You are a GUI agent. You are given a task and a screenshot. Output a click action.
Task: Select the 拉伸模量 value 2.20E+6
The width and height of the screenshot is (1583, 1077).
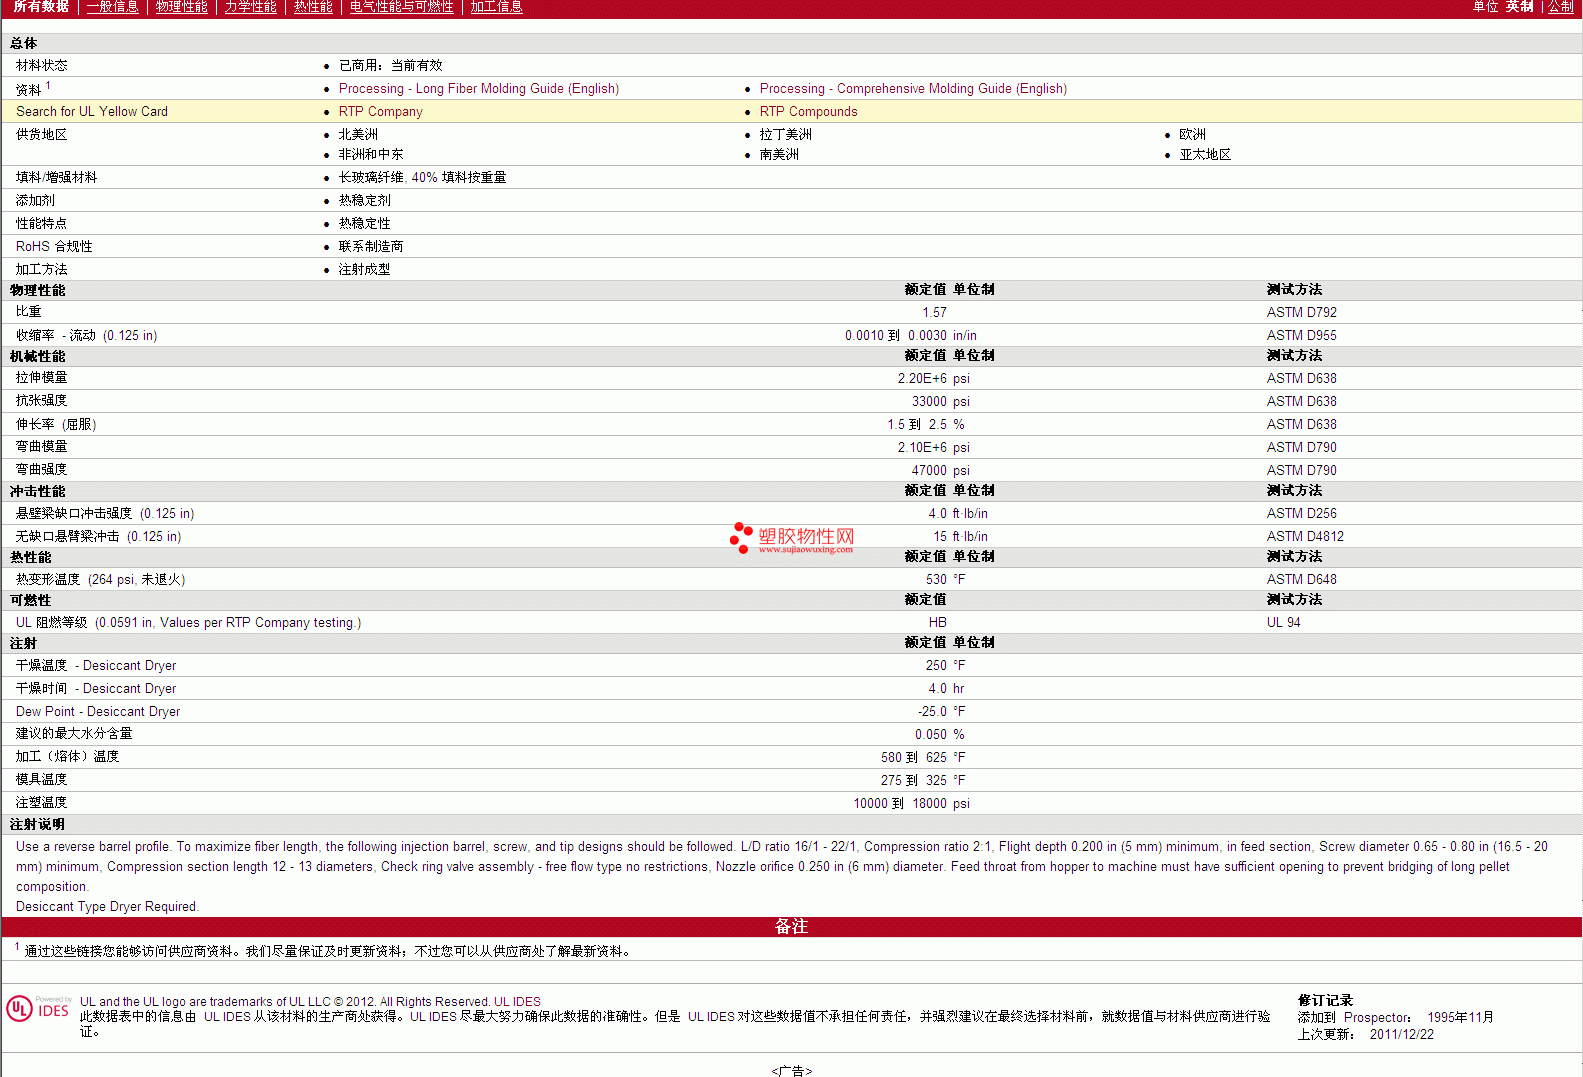pyautogui.click(x=922, y=379)
